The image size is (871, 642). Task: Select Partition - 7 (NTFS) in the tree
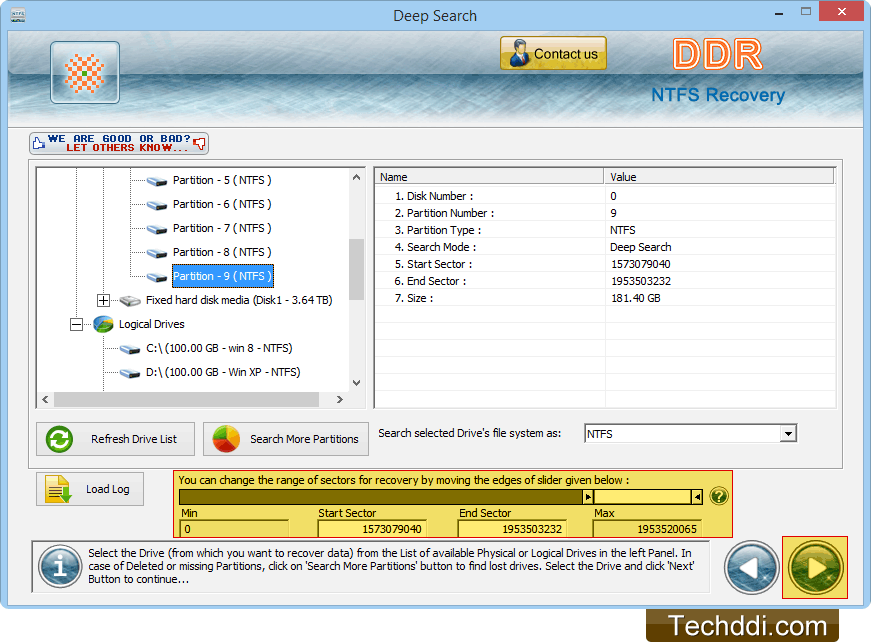222,228
